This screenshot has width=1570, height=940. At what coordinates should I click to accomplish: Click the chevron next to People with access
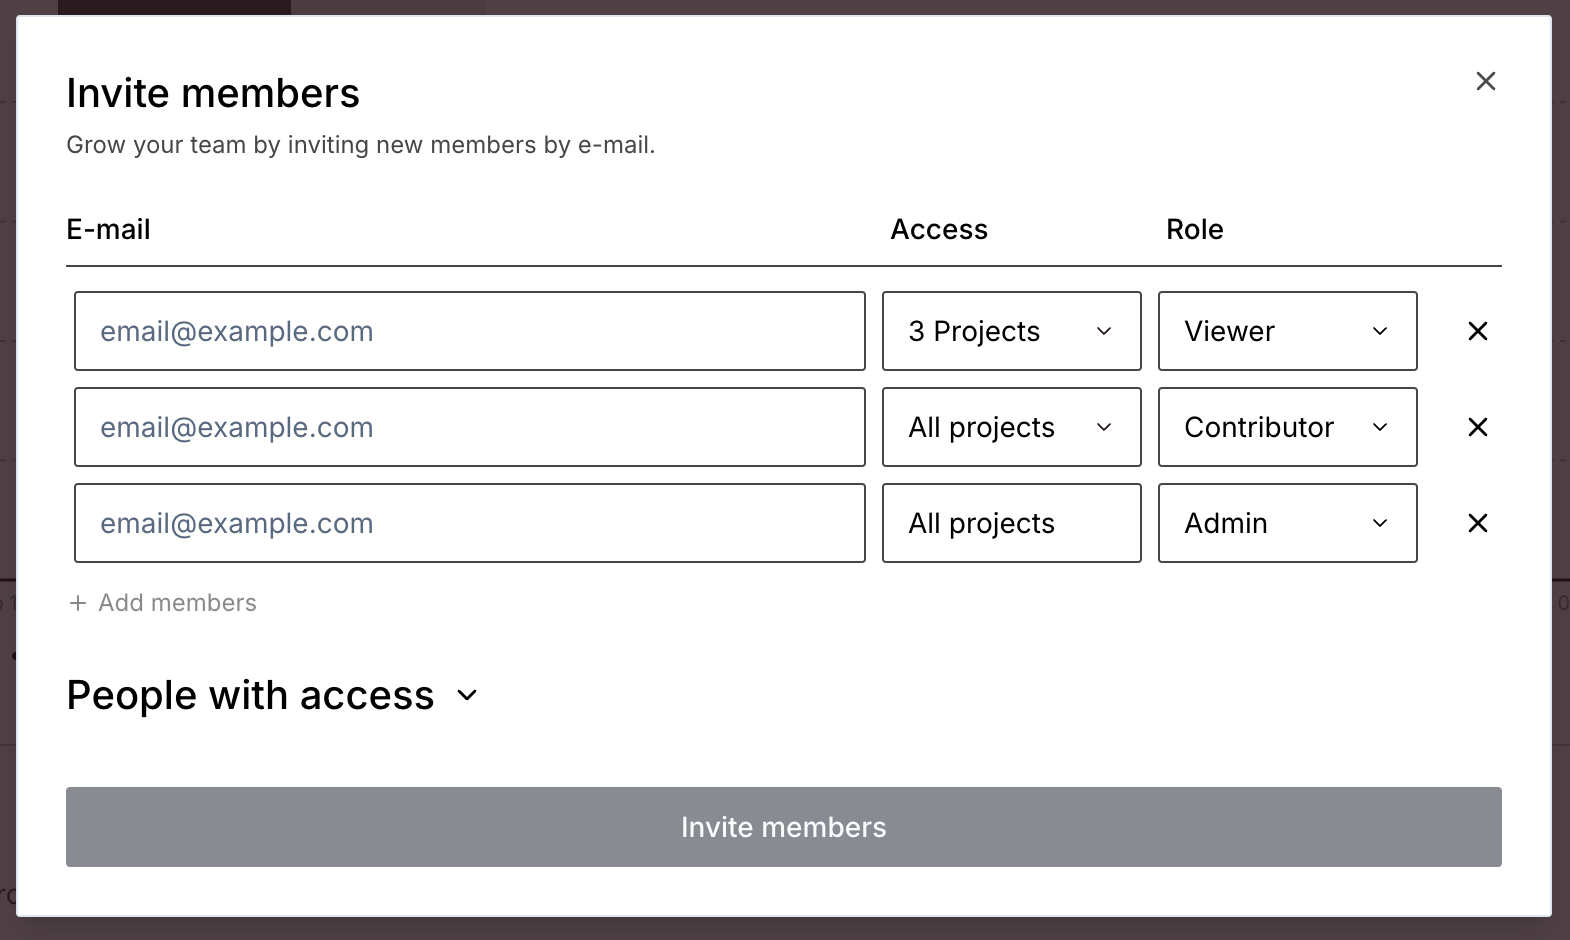[467, 695]
